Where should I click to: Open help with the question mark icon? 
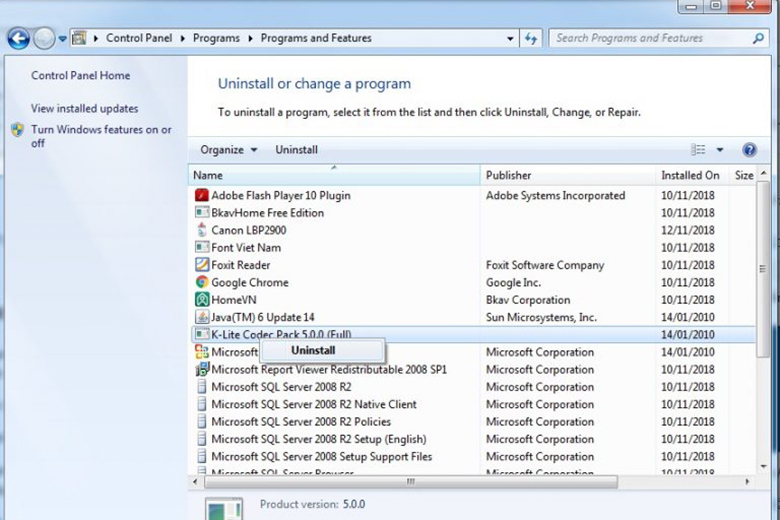(749, 150)
